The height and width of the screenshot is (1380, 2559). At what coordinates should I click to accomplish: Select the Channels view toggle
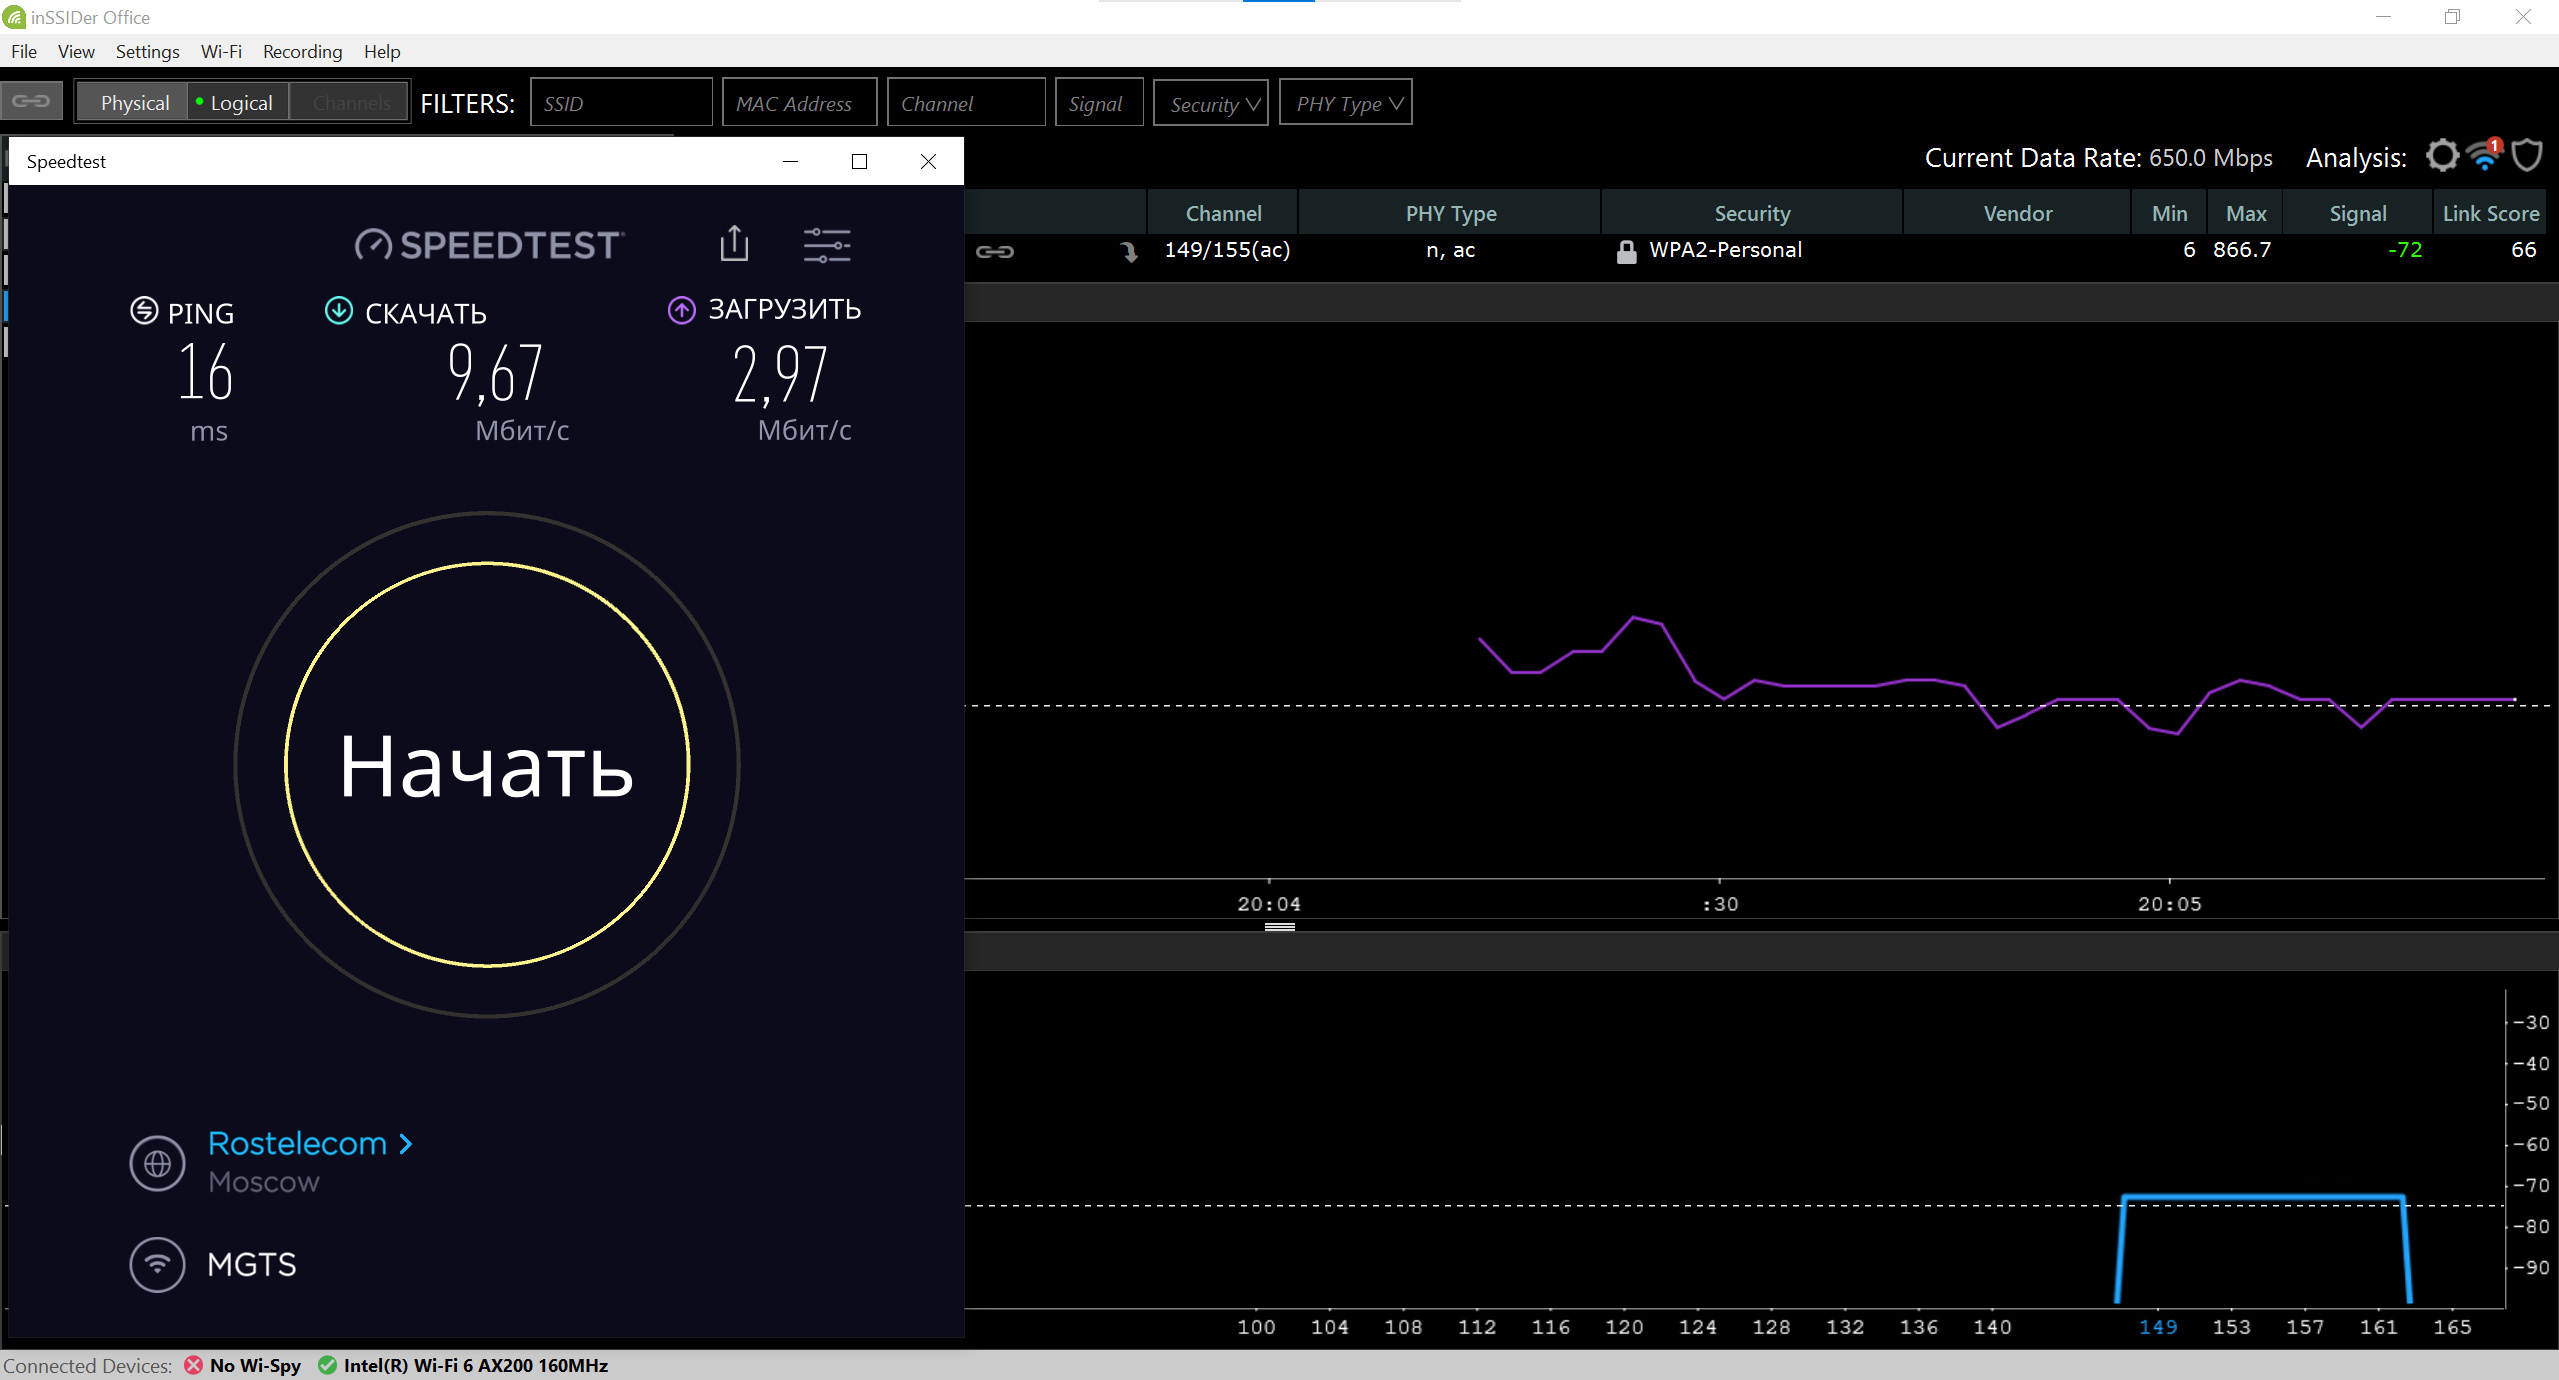(x=350, y=103)
